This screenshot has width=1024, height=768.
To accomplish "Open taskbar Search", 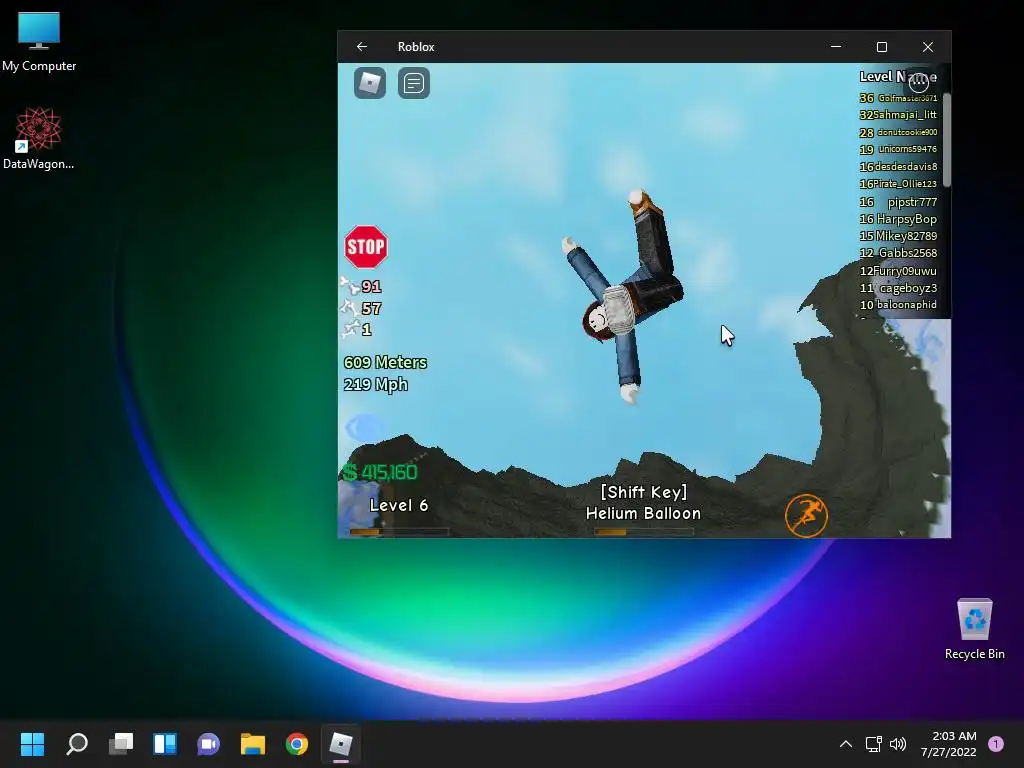I will pyautogui.click(x=76, y=744).
